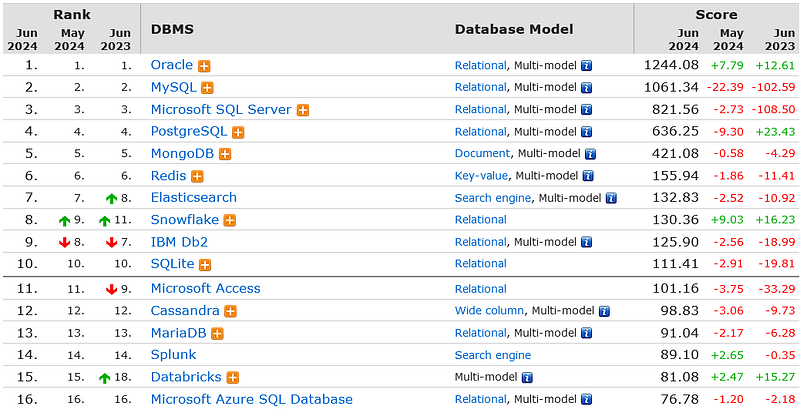Click the plus icon after PostgreSQL
This screenshot has height=409, width=800.
click(x=239, y=132)
